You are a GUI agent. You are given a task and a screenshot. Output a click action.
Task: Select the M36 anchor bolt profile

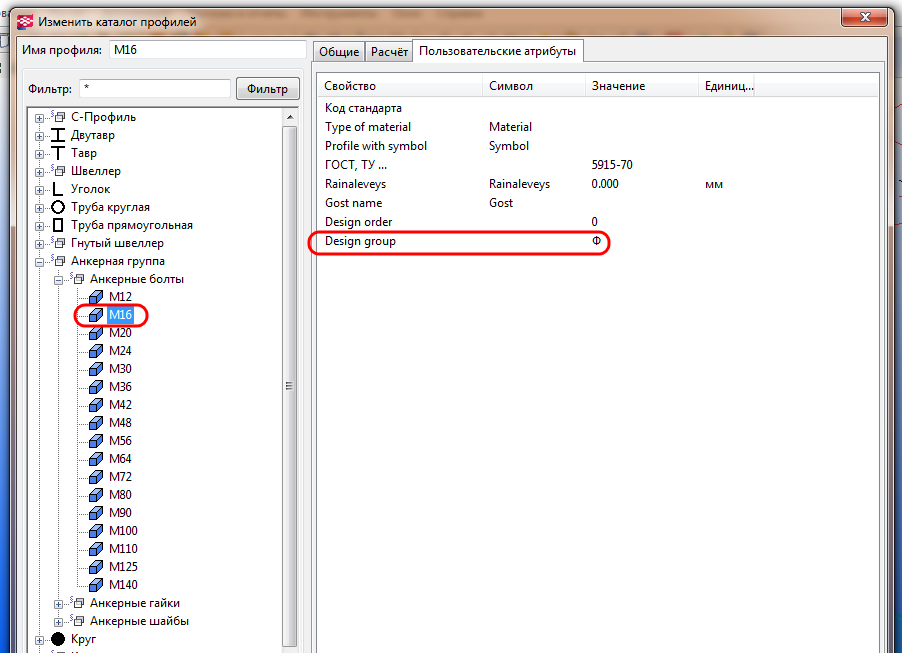(120, 387)
